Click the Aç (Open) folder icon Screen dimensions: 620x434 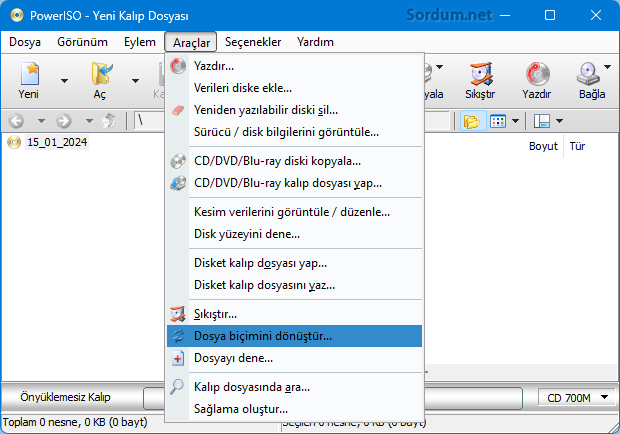[x=101, y=74]
